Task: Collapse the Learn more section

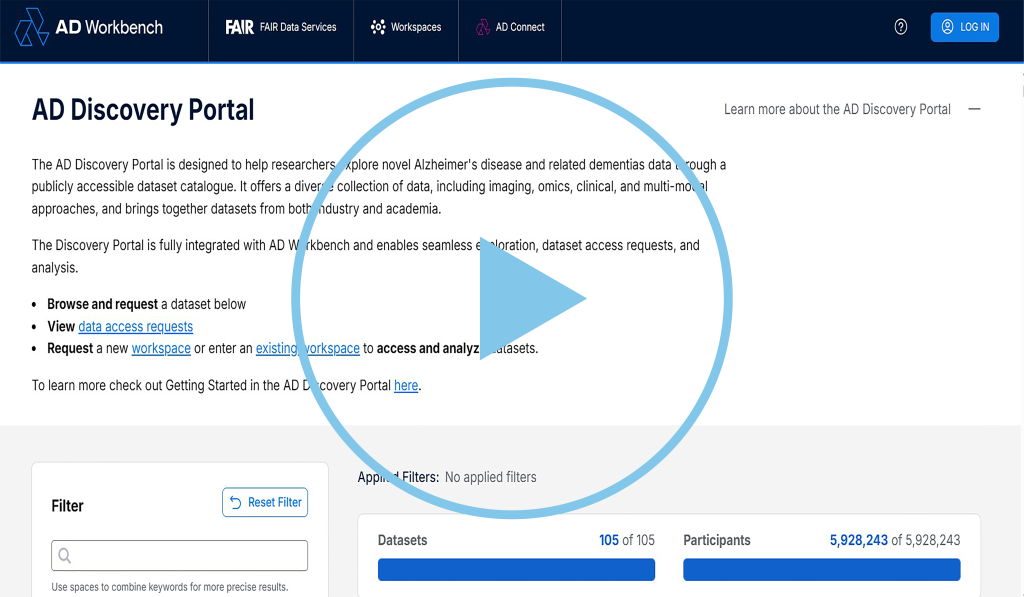Action: (x=974, y=109)
